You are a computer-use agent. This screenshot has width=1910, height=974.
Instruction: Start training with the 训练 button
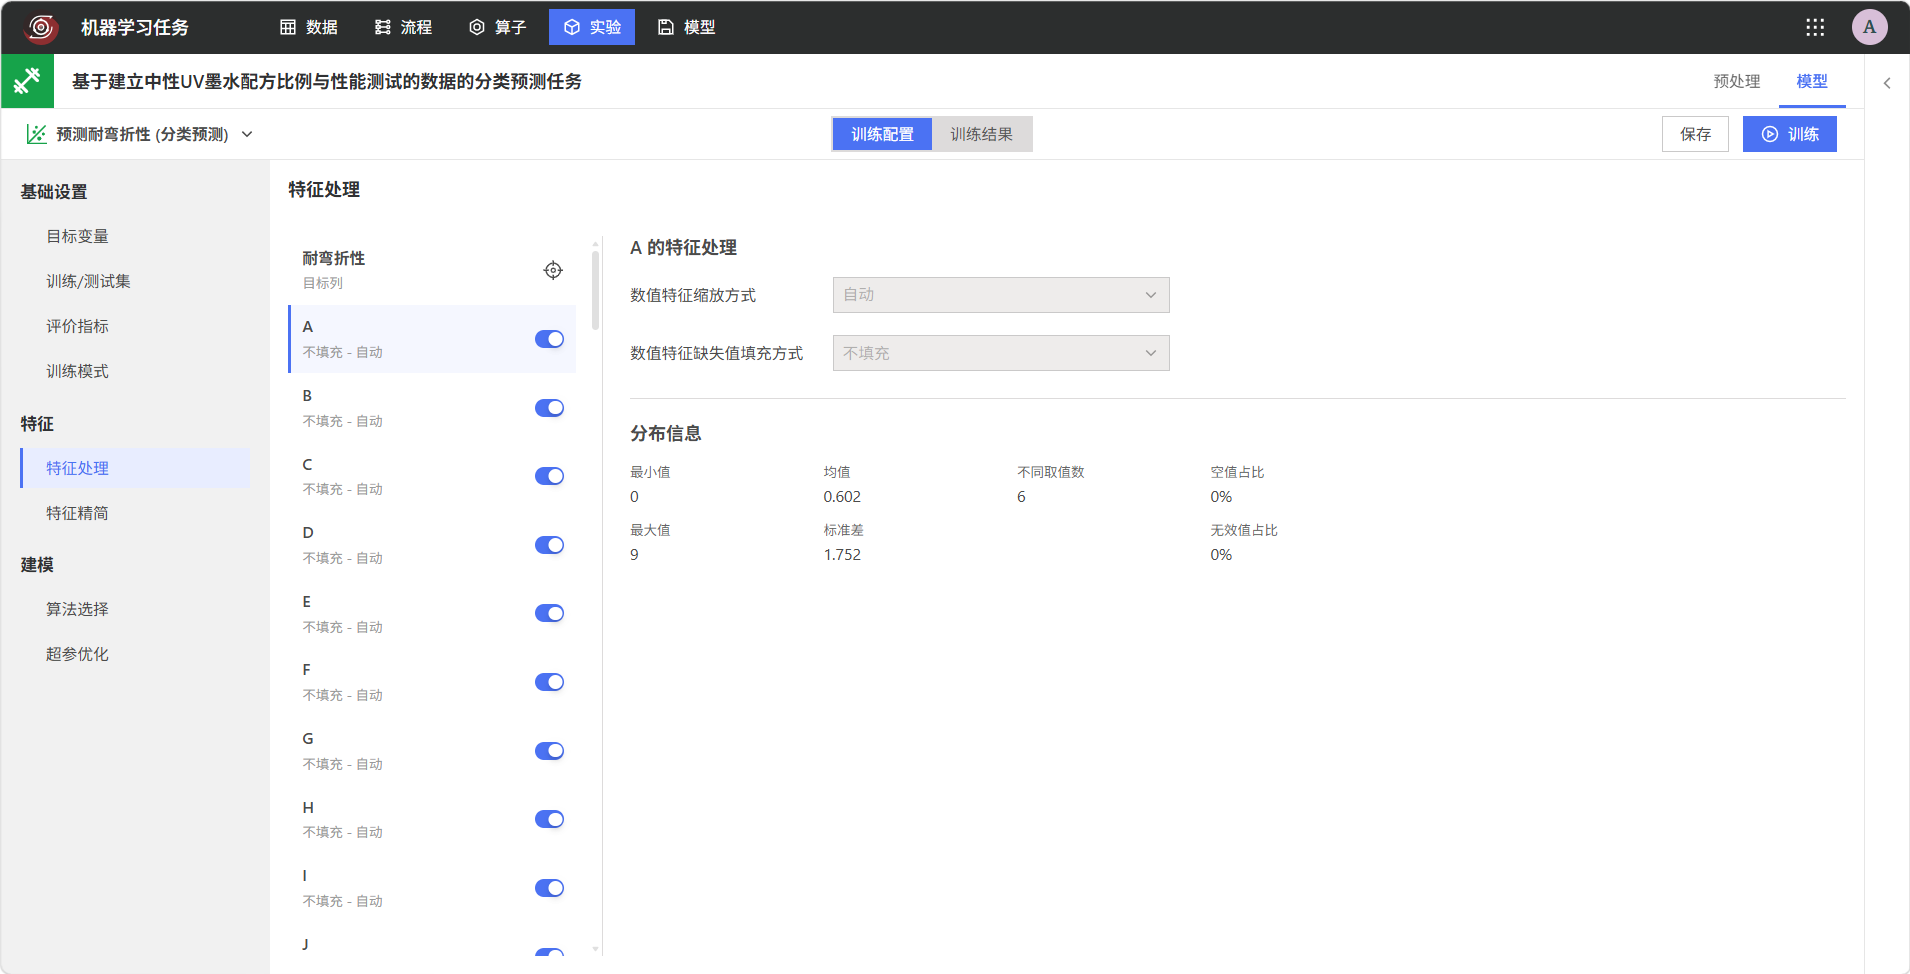tap(1789, 134)
